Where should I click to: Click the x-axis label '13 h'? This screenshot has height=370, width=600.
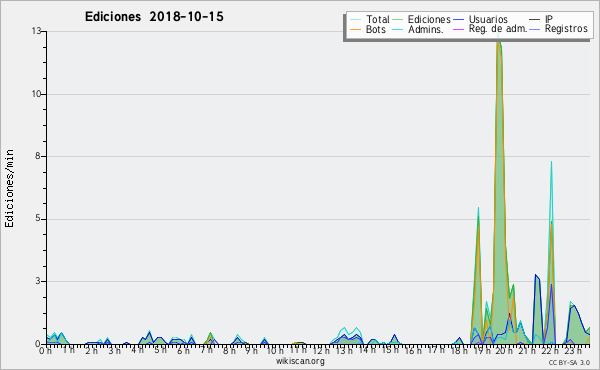click(344, 351)
